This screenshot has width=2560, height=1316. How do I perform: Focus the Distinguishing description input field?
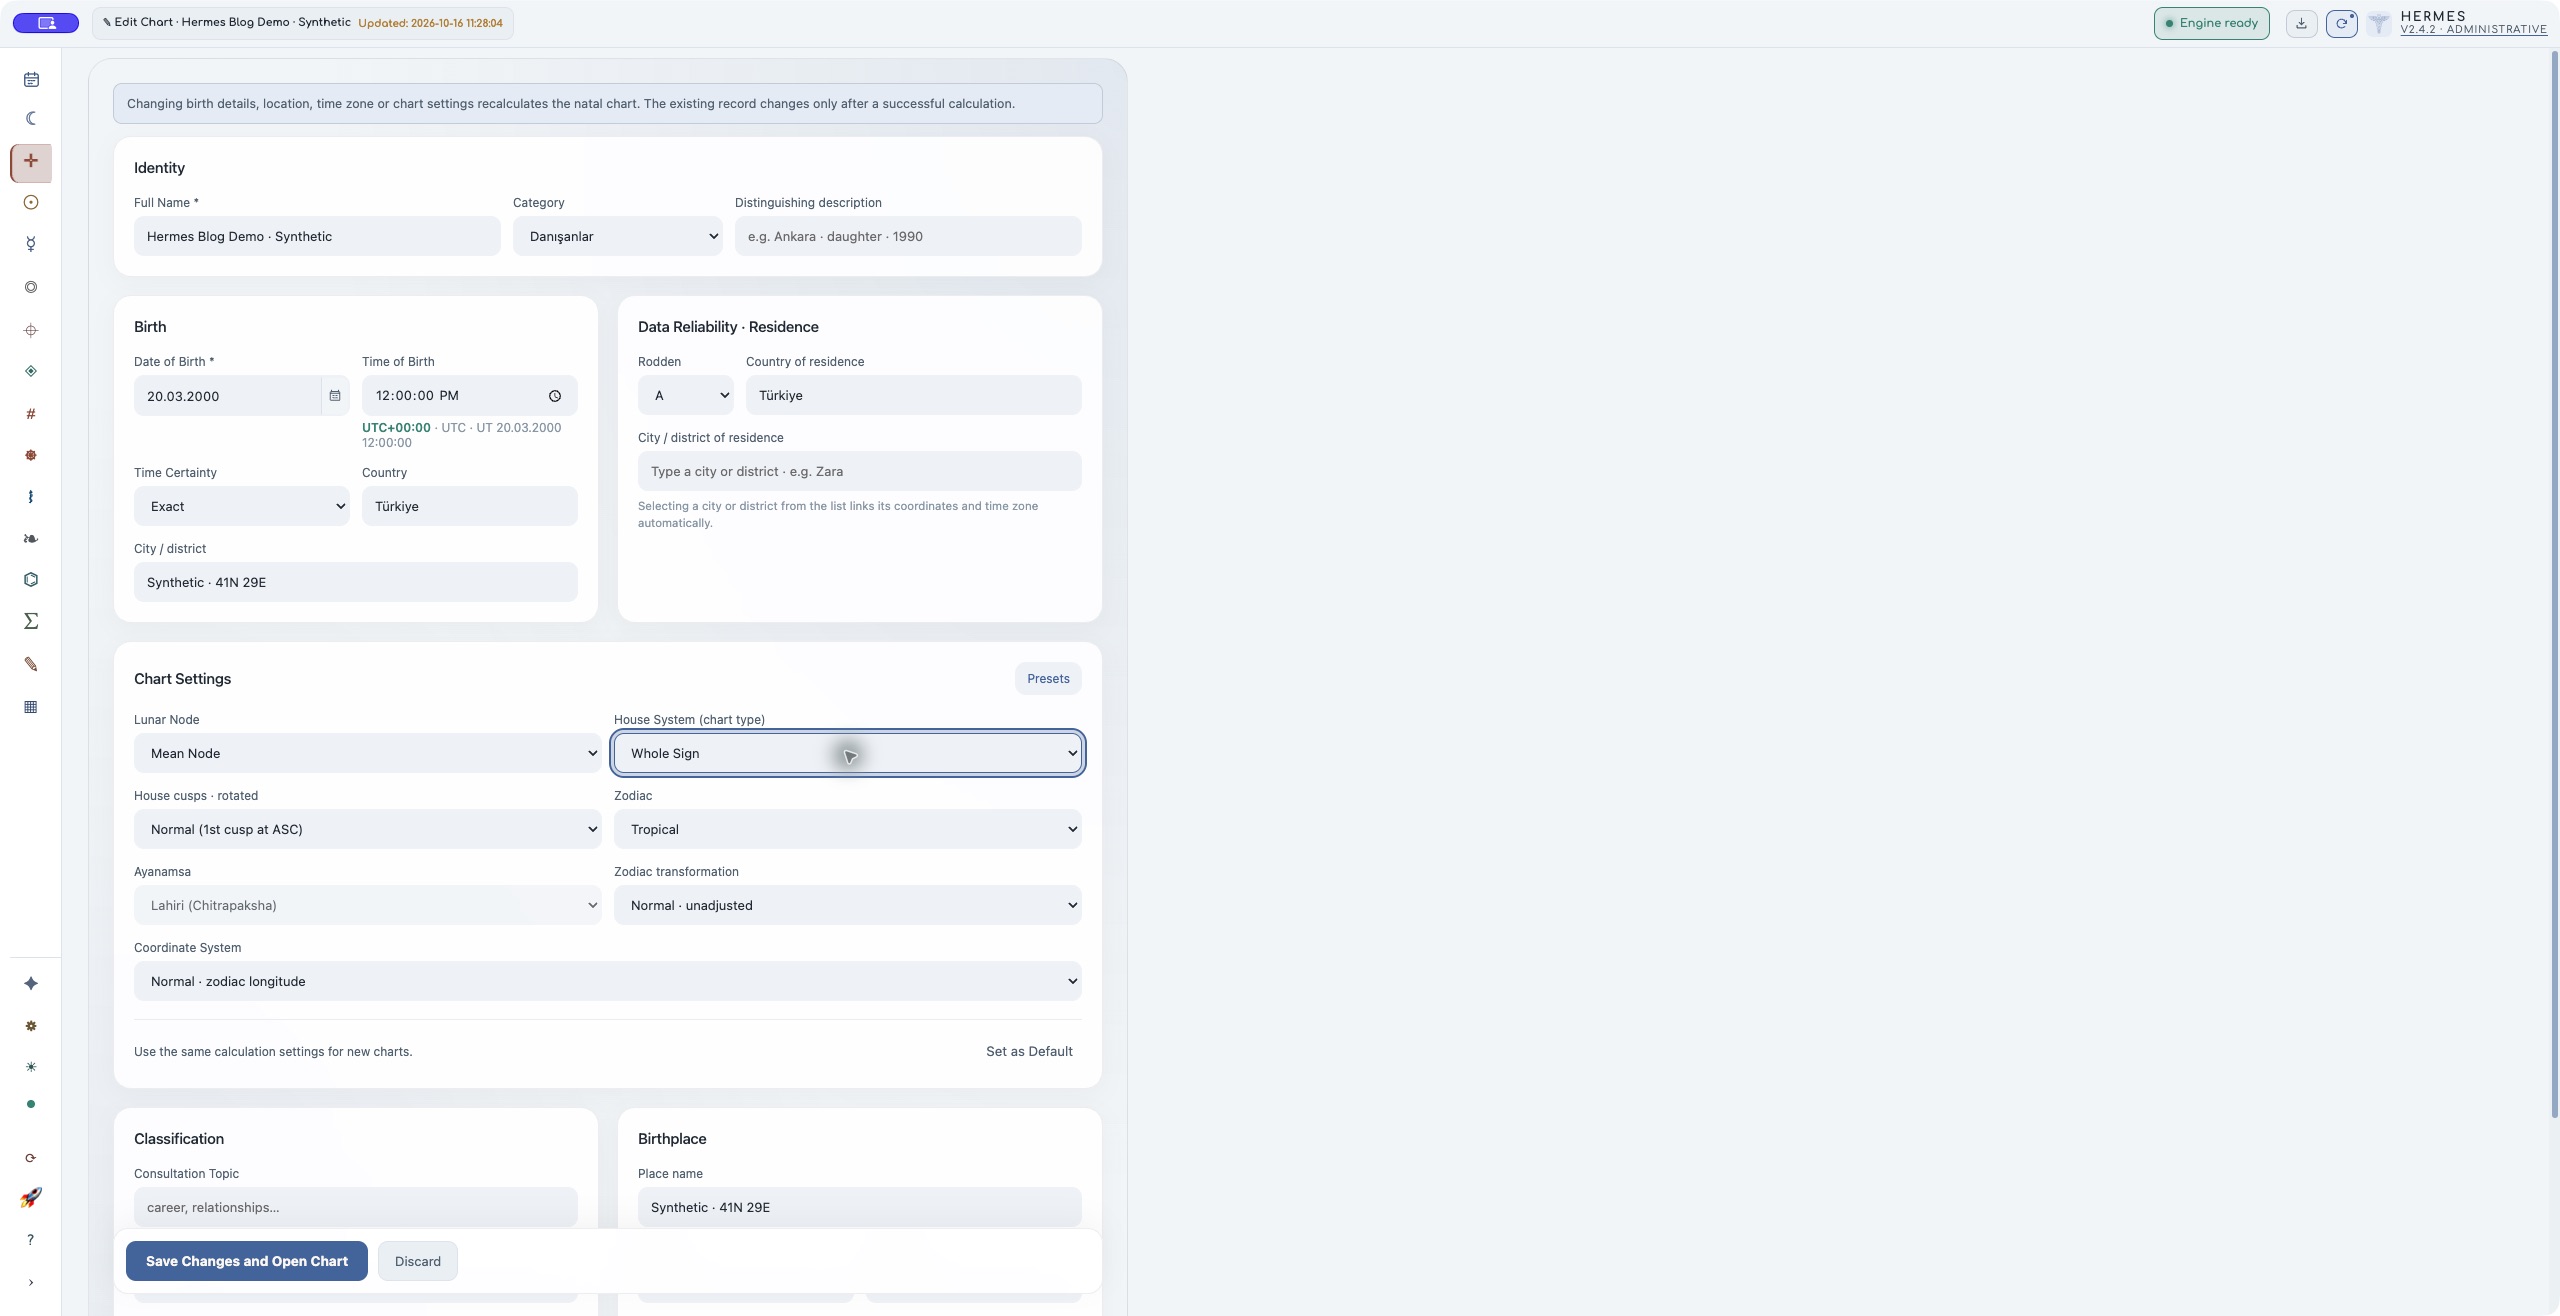tap(908, 236)
